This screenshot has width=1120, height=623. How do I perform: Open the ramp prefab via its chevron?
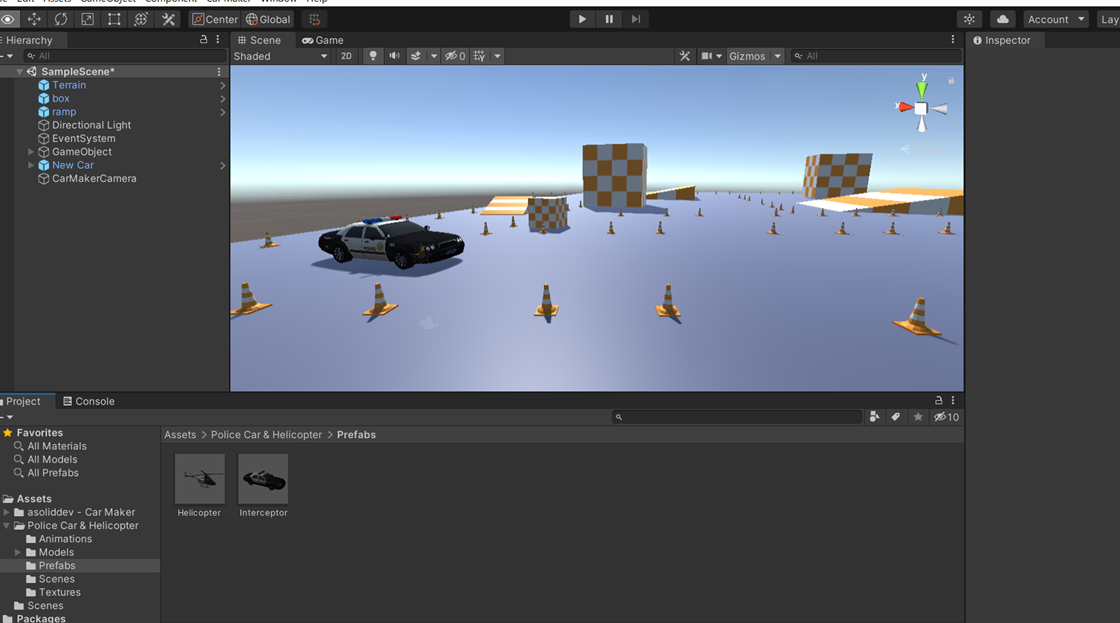(223, 112)
